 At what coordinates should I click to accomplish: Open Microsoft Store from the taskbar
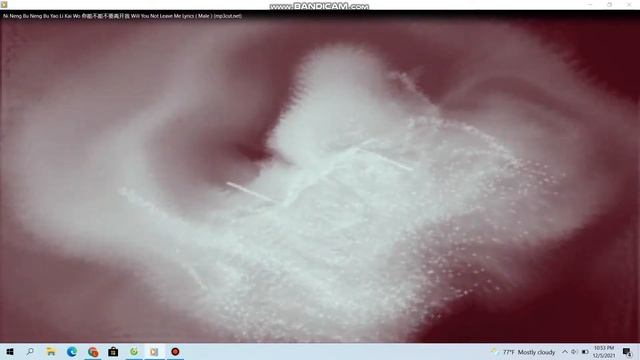click(x=113, y=351)
